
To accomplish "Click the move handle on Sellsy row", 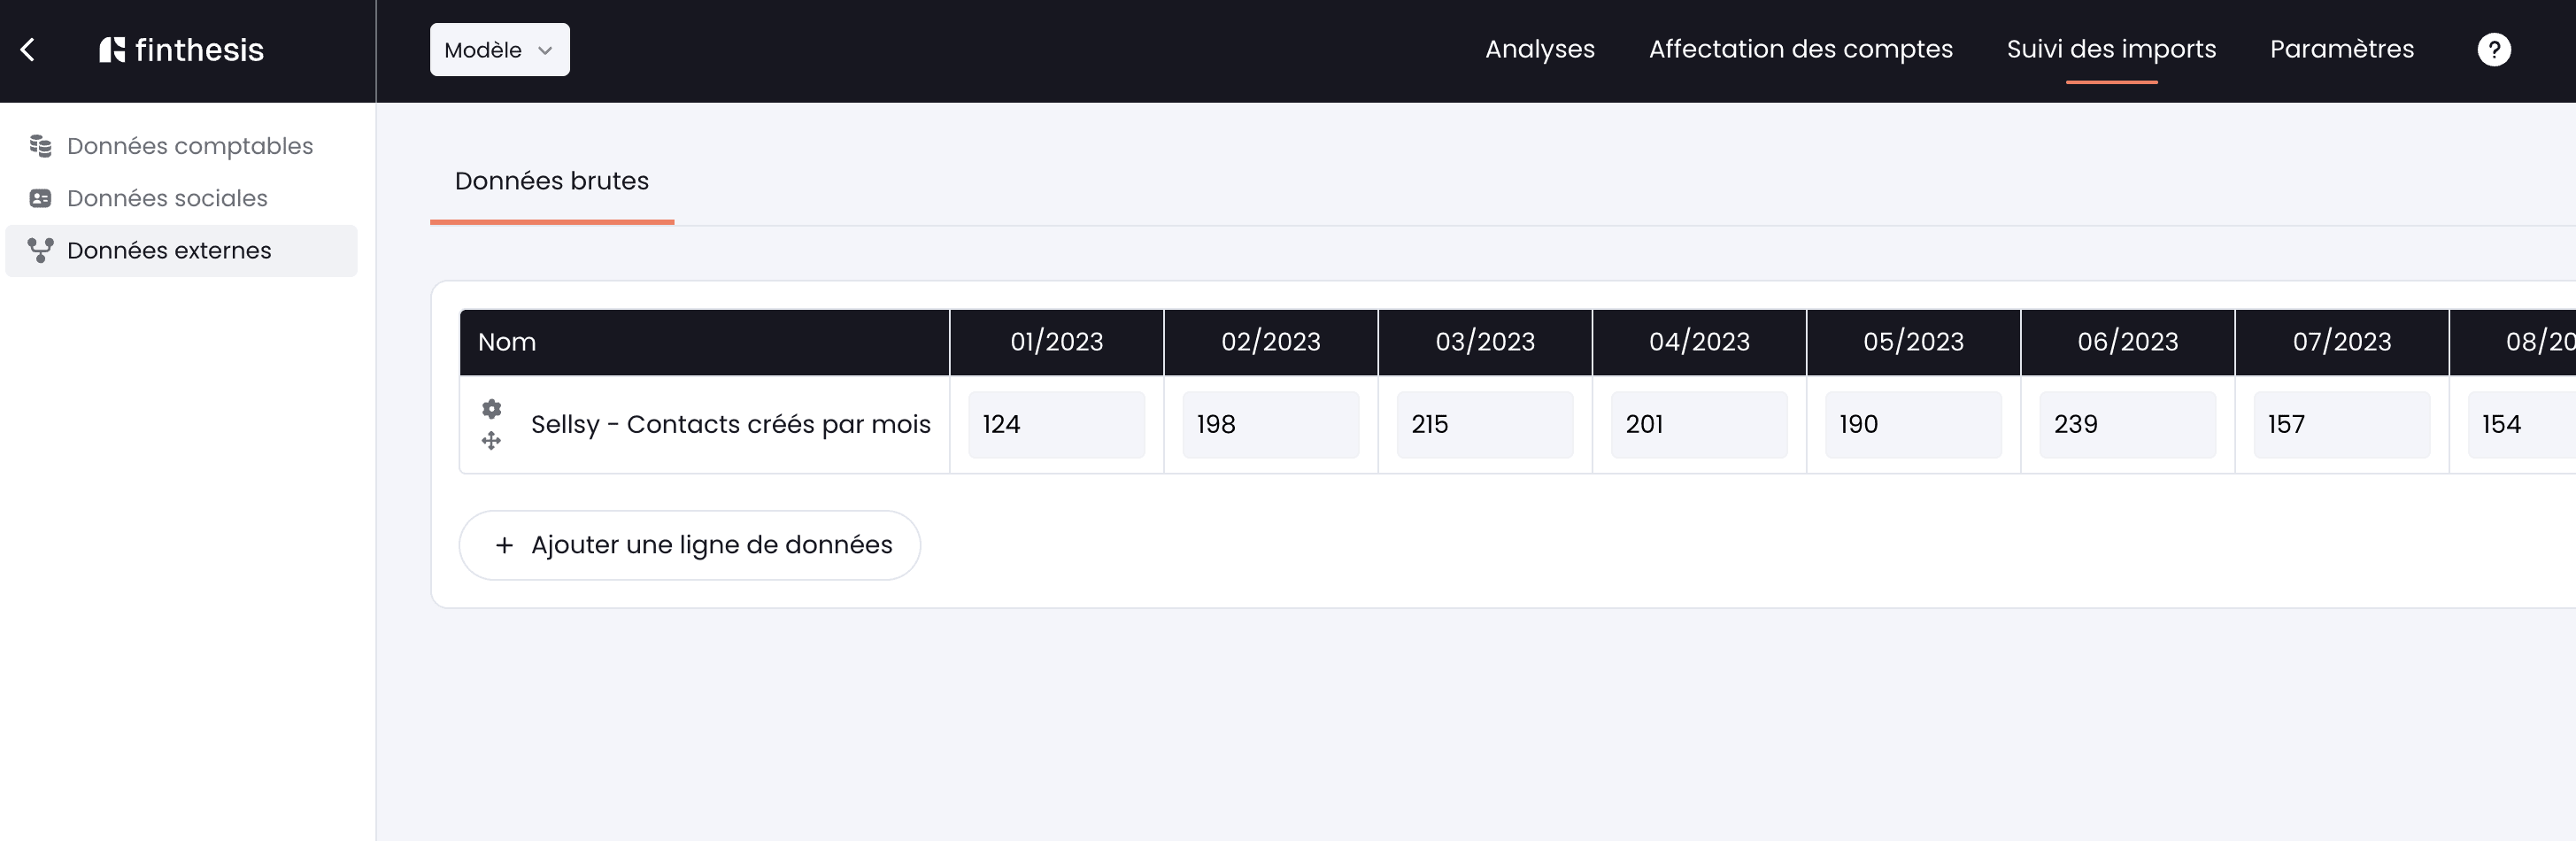I will (x=491, y=441).
